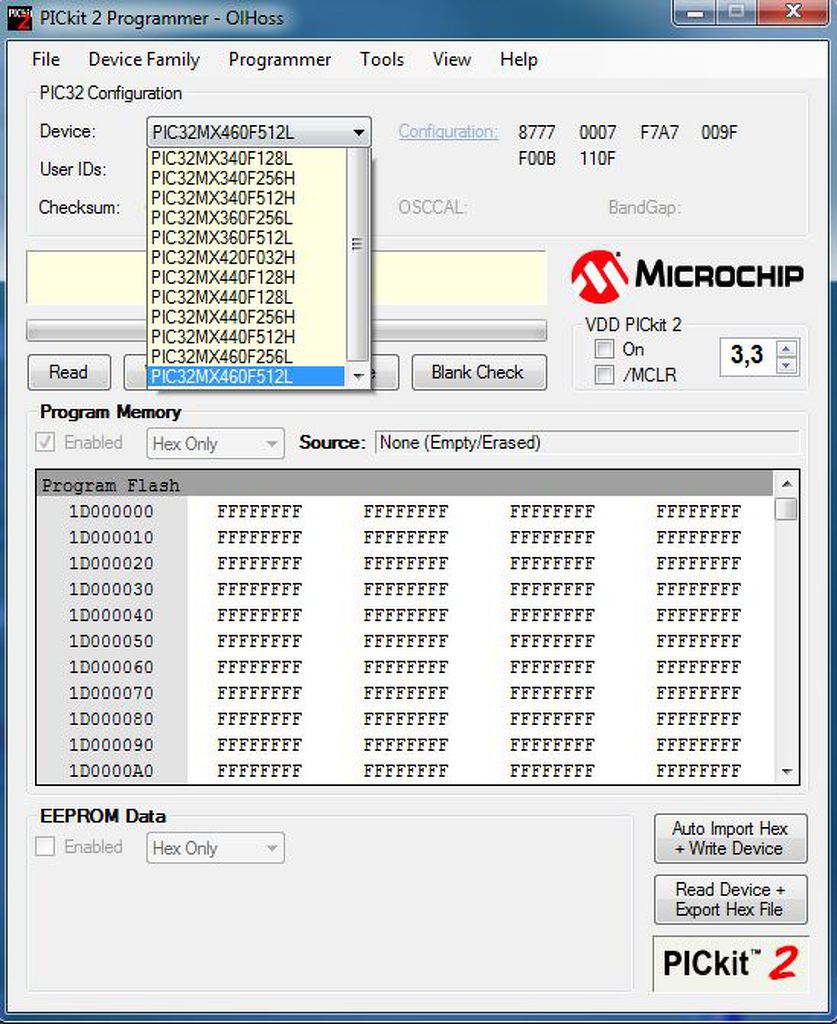Toggle the VDD On checkbox
This screenshot has height=1024, width=837.
coord(605,349)
